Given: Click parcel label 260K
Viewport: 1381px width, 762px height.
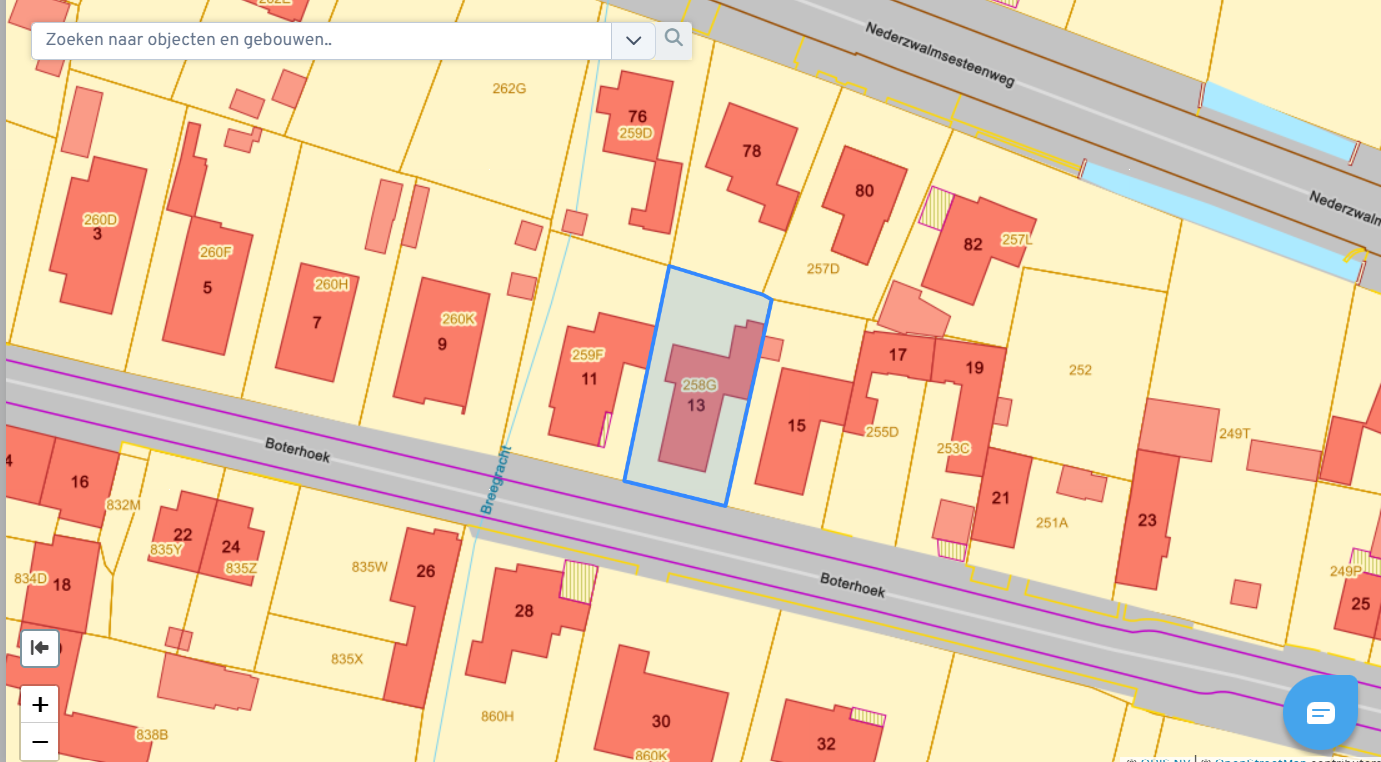Looking at the screenshot, I should click(x=459, y=320).
